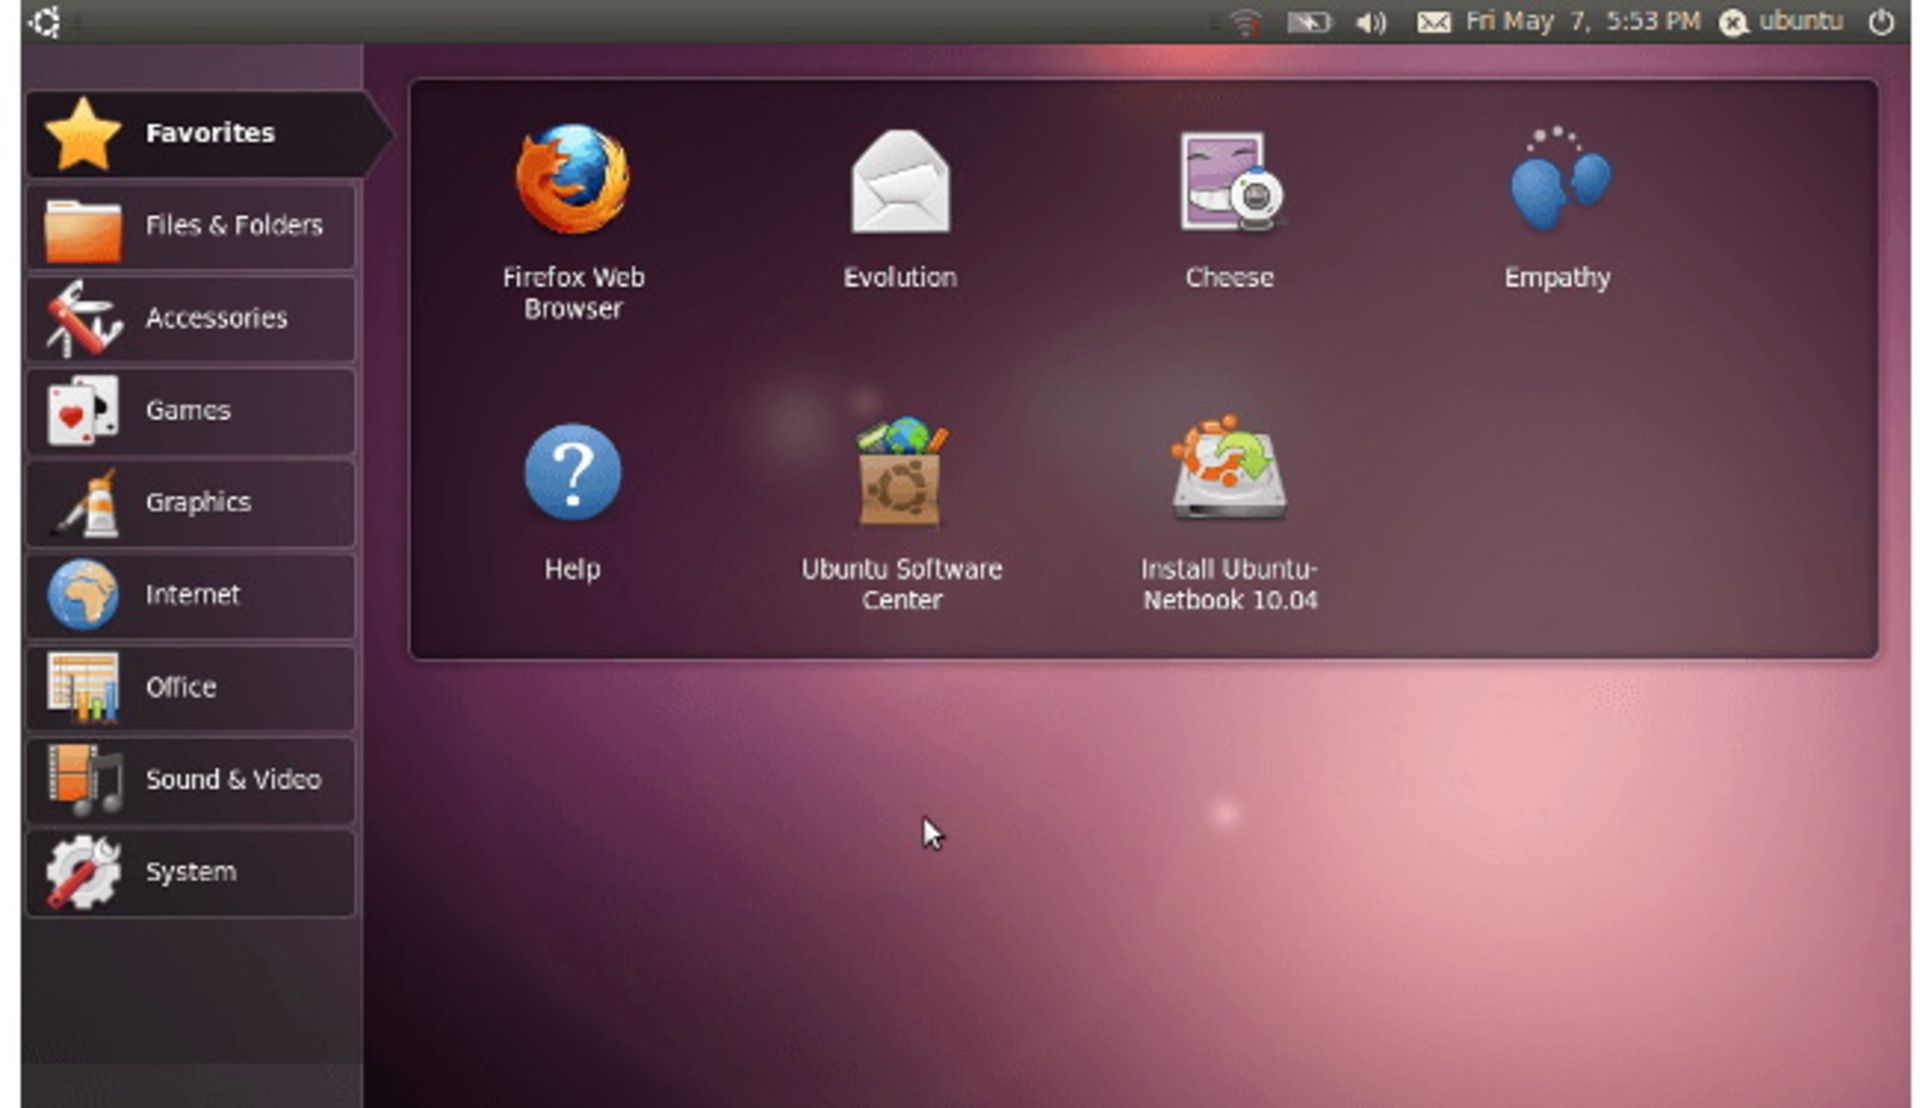
Task: Open the System category
Action: click(x=191, y=872)
